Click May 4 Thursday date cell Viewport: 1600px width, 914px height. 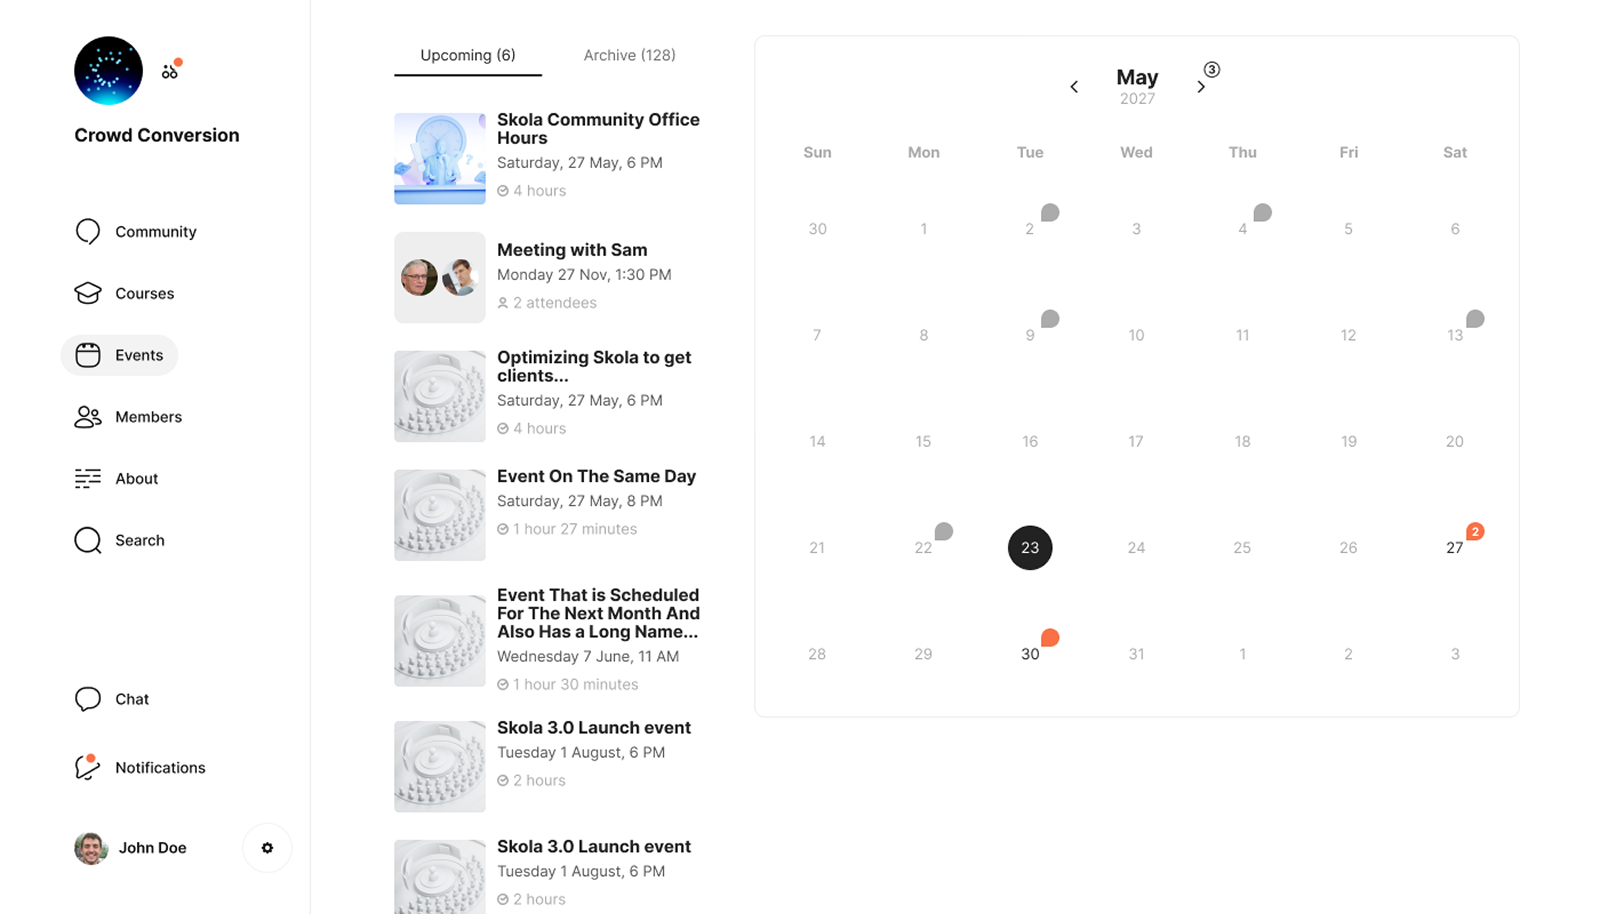[1242, 229]
